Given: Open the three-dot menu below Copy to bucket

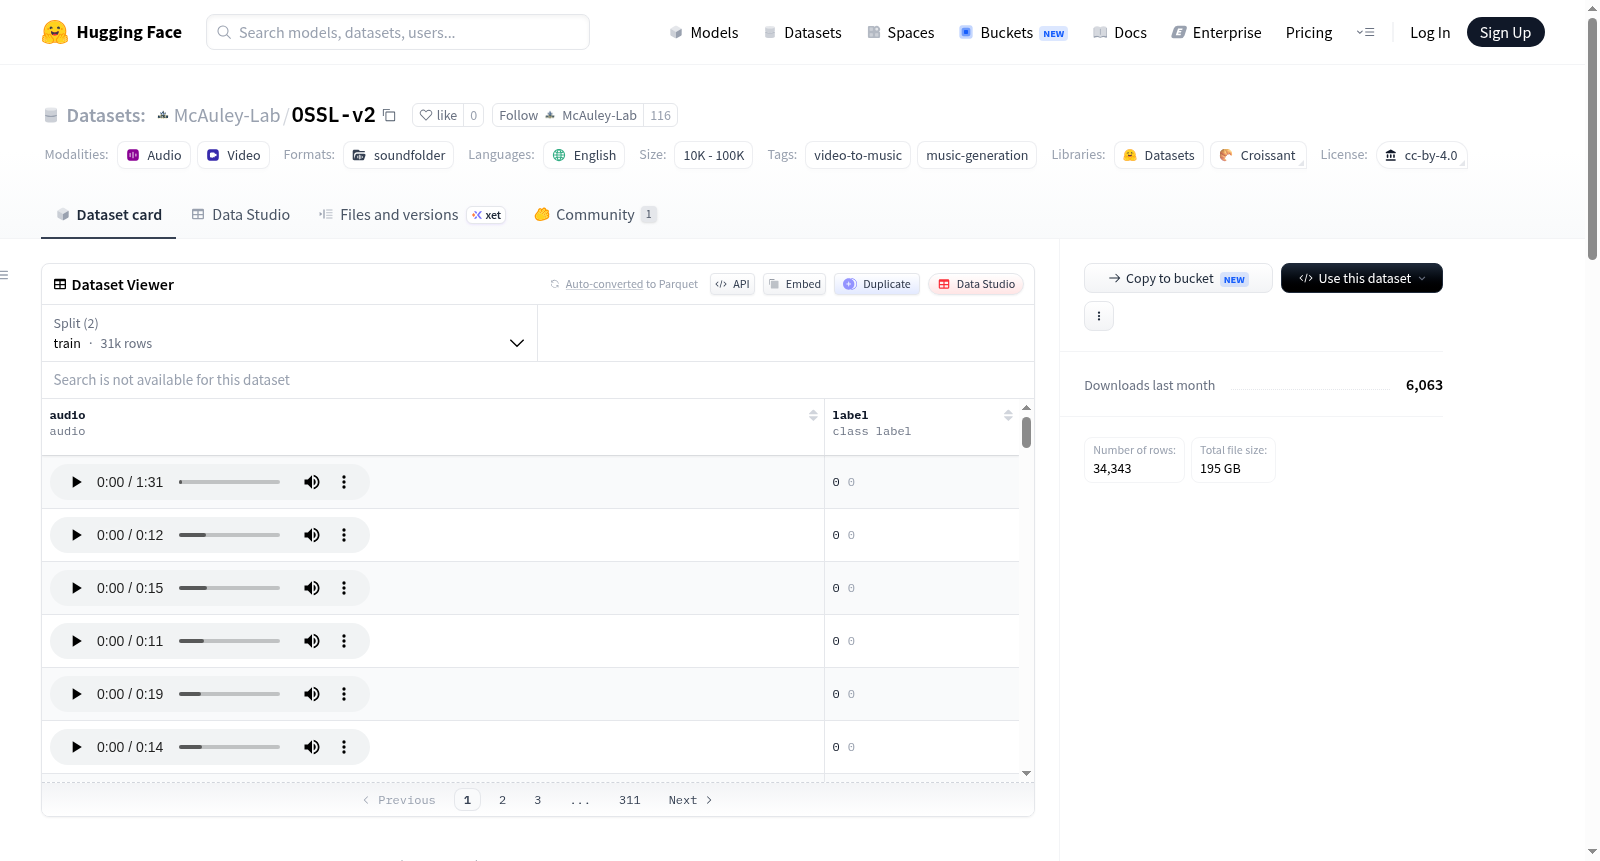Looking at the screenshot, I should pyautogui.click(x=1099, y=316).
